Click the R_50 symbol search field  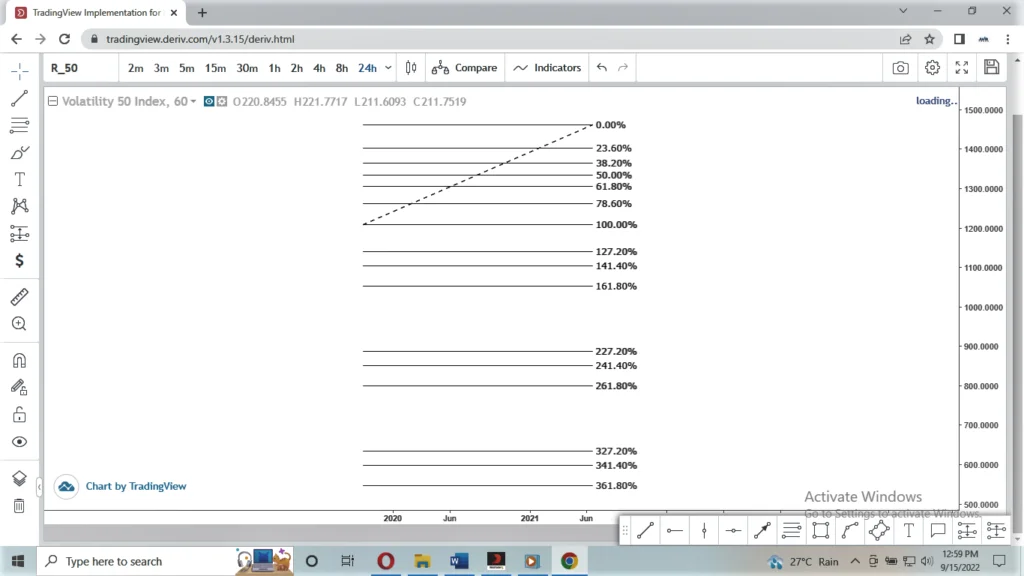[81, 68]
